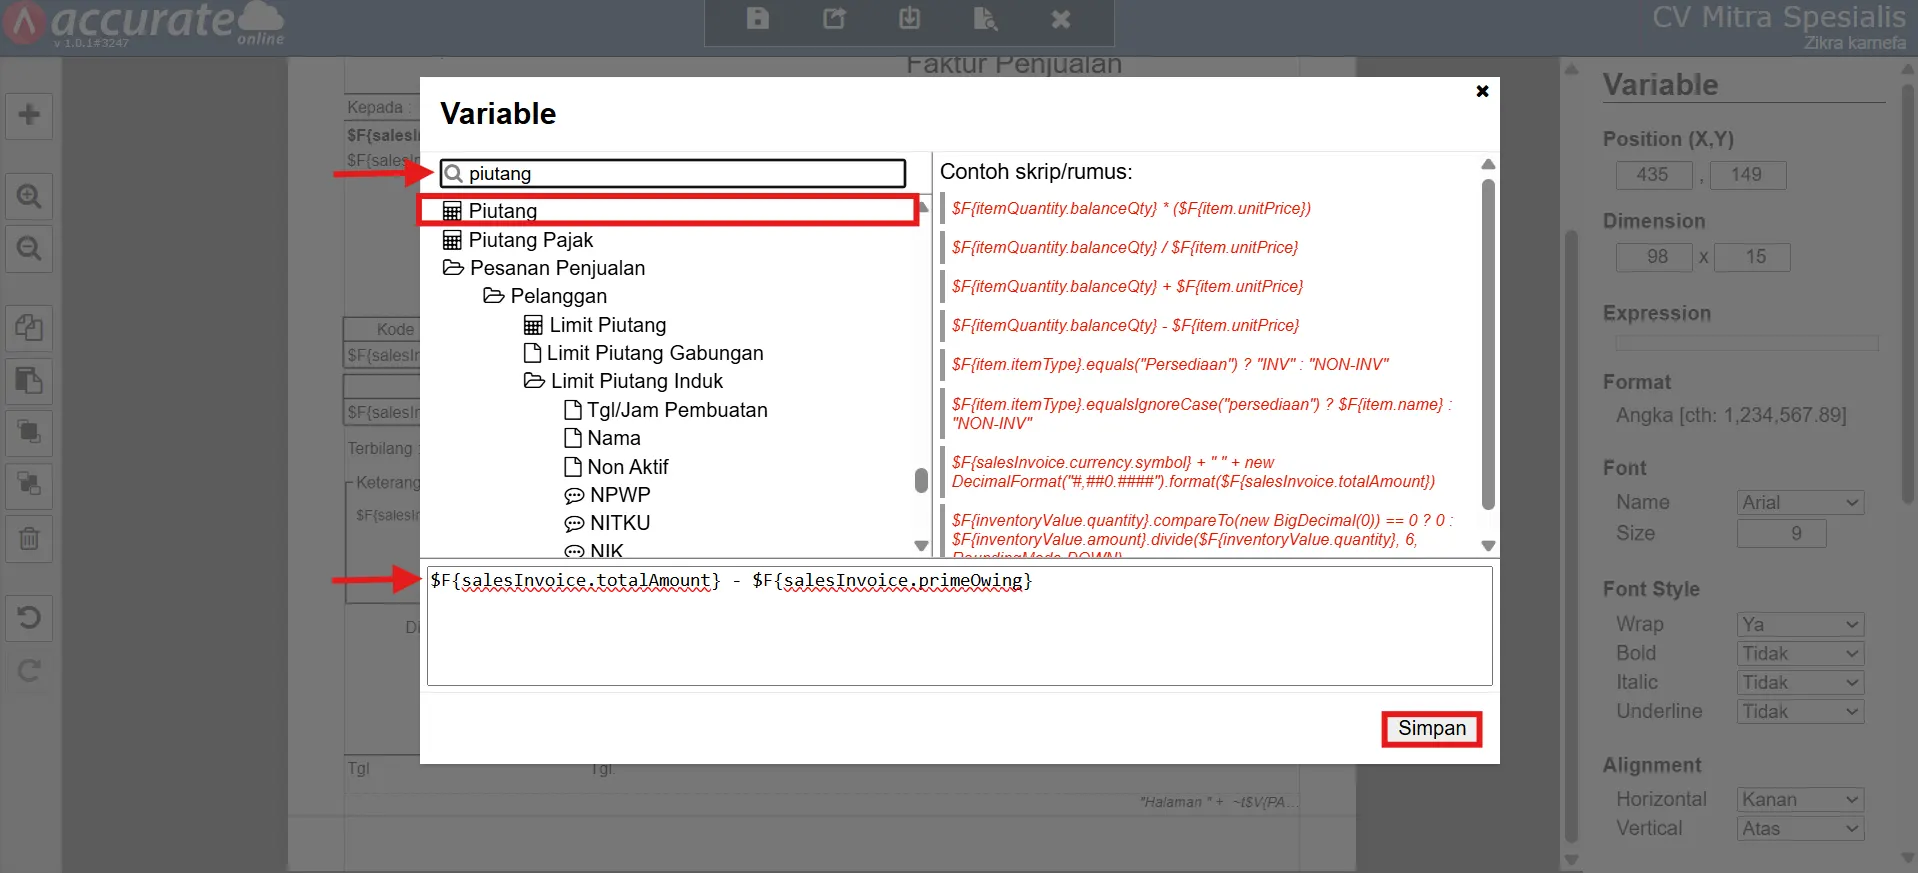Viewport: 1918px width, 873px height.
Task: Collapse the Limit Piutang Induk folder
Action: pyautogui.click(x=534, y=381)
